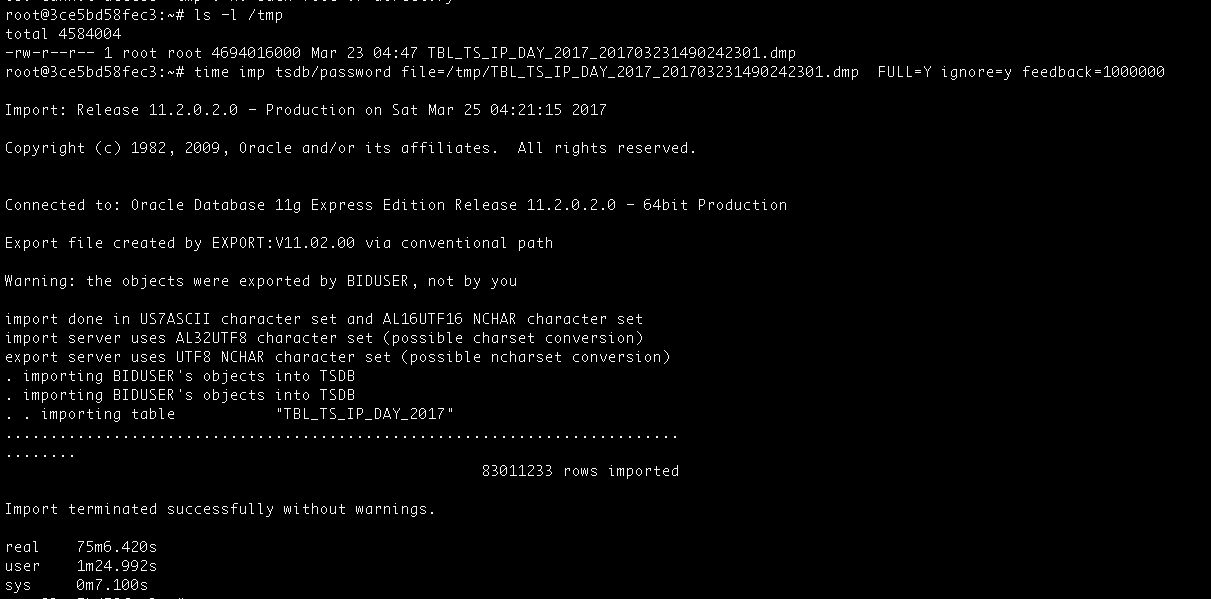Click the 'feedback=1000000' parameter

click(x=1093, y=72)
